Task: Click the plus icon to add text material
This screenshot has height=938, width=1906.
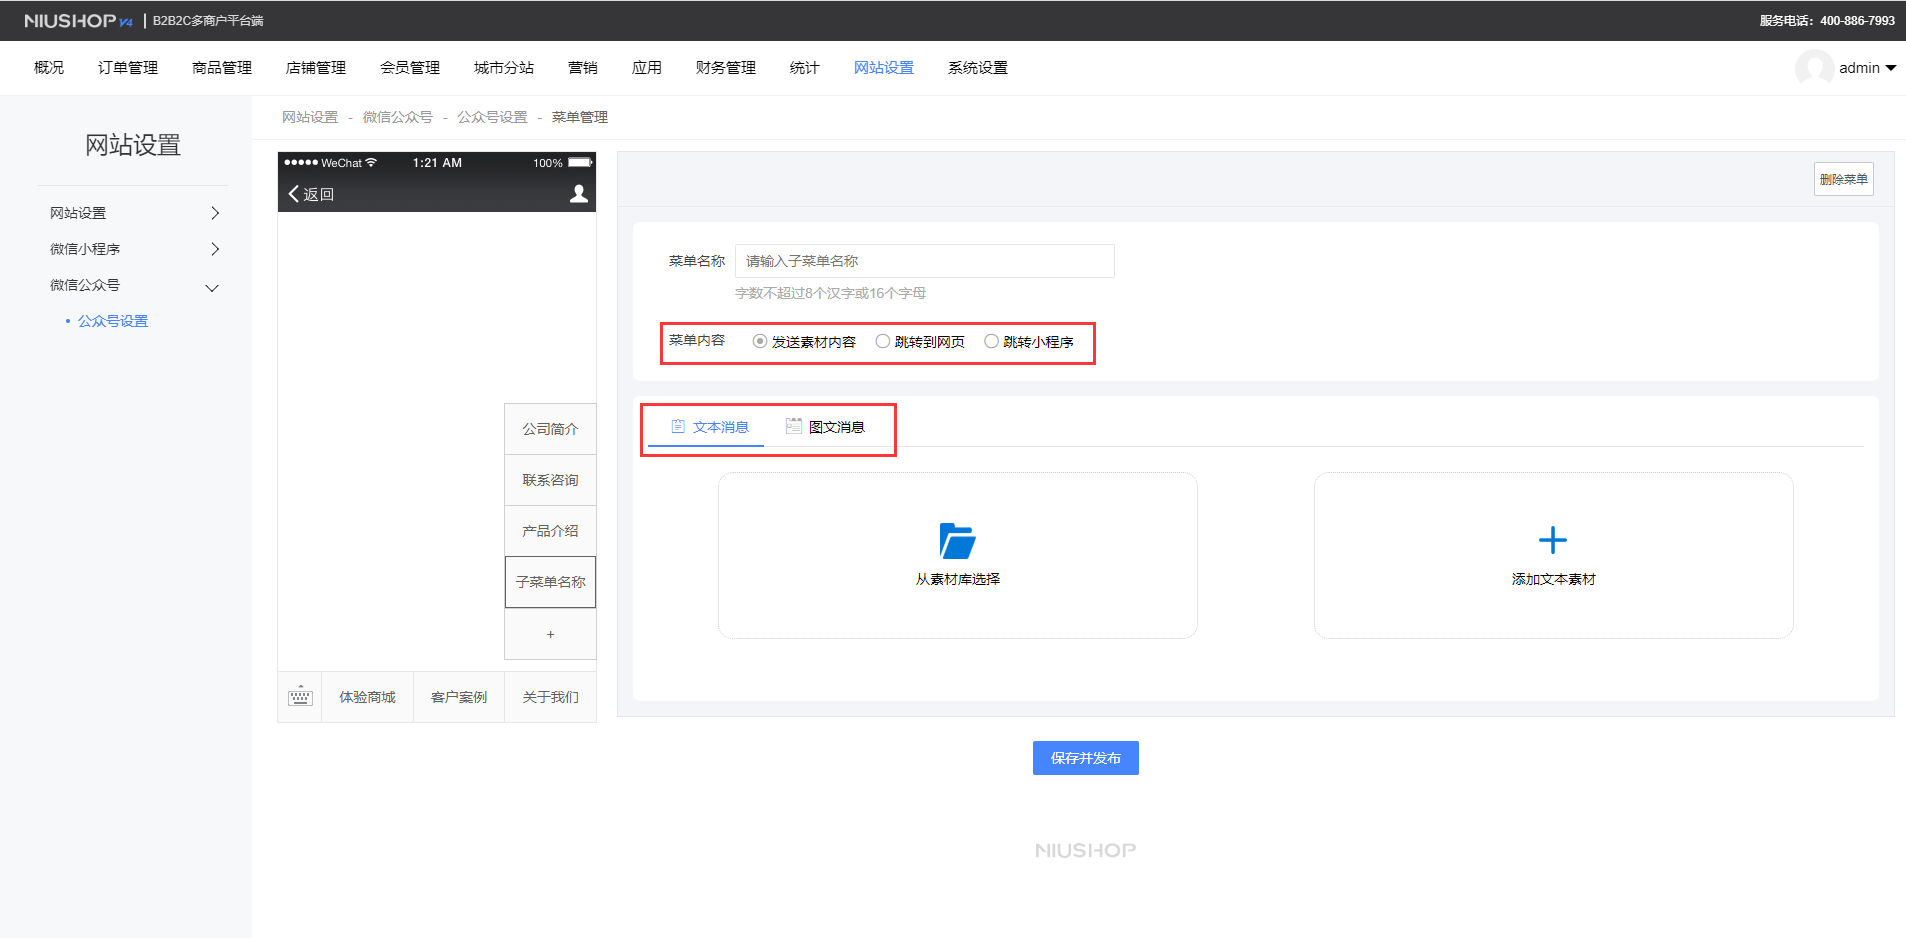Action: (1553, 540)
